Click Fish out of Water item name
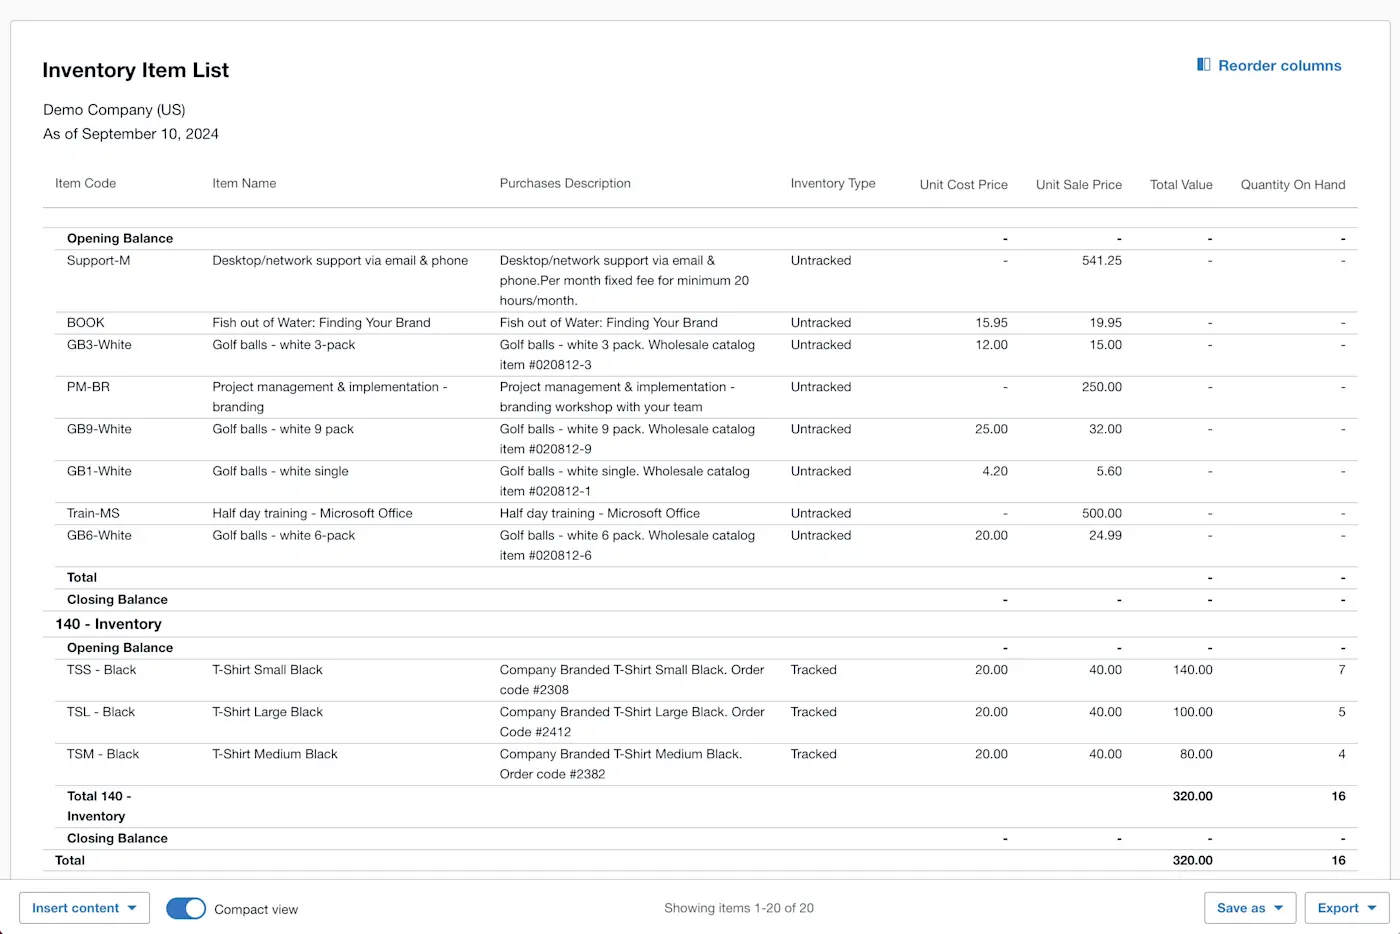 coord(321,322)
